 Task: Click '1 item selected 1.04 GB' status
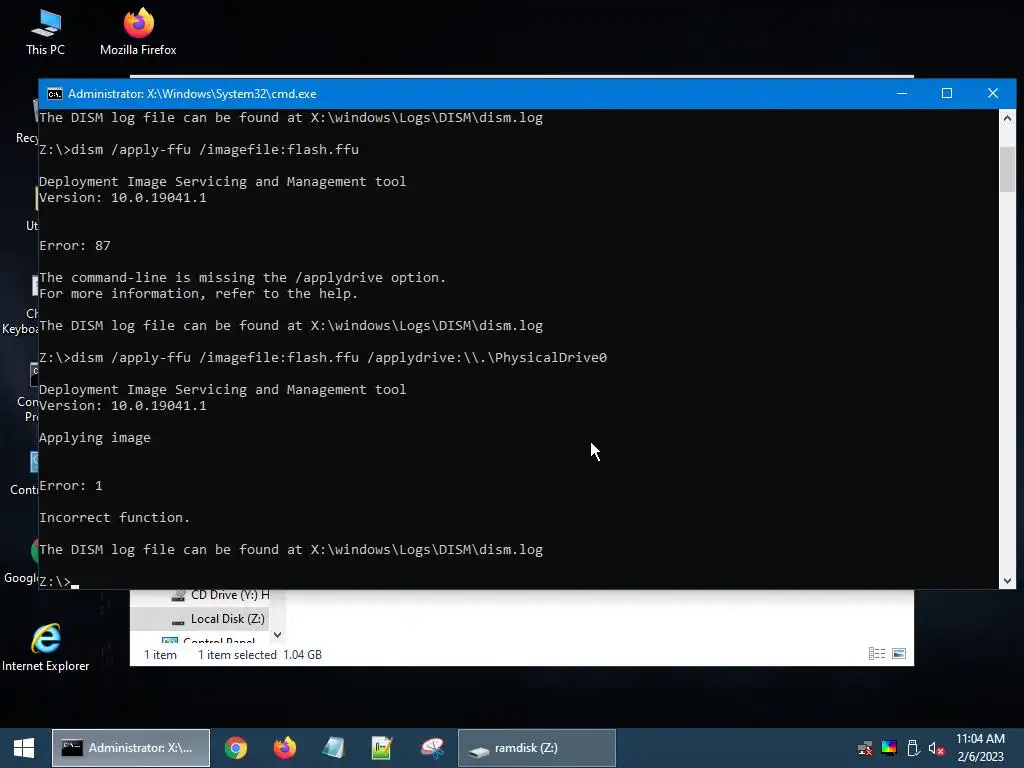point(260,654)
